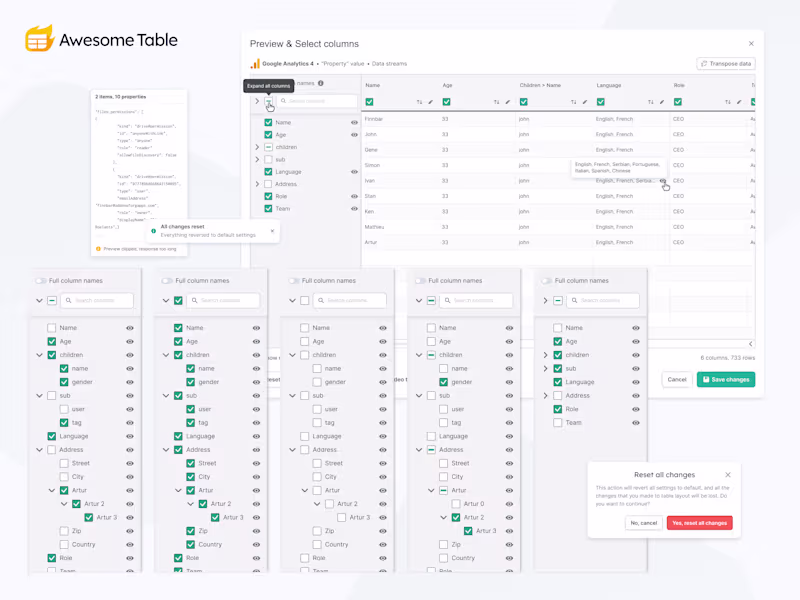Sort the Role column in the preview table
The height and width of the screenshot is (600, 800).
point(728,102)
